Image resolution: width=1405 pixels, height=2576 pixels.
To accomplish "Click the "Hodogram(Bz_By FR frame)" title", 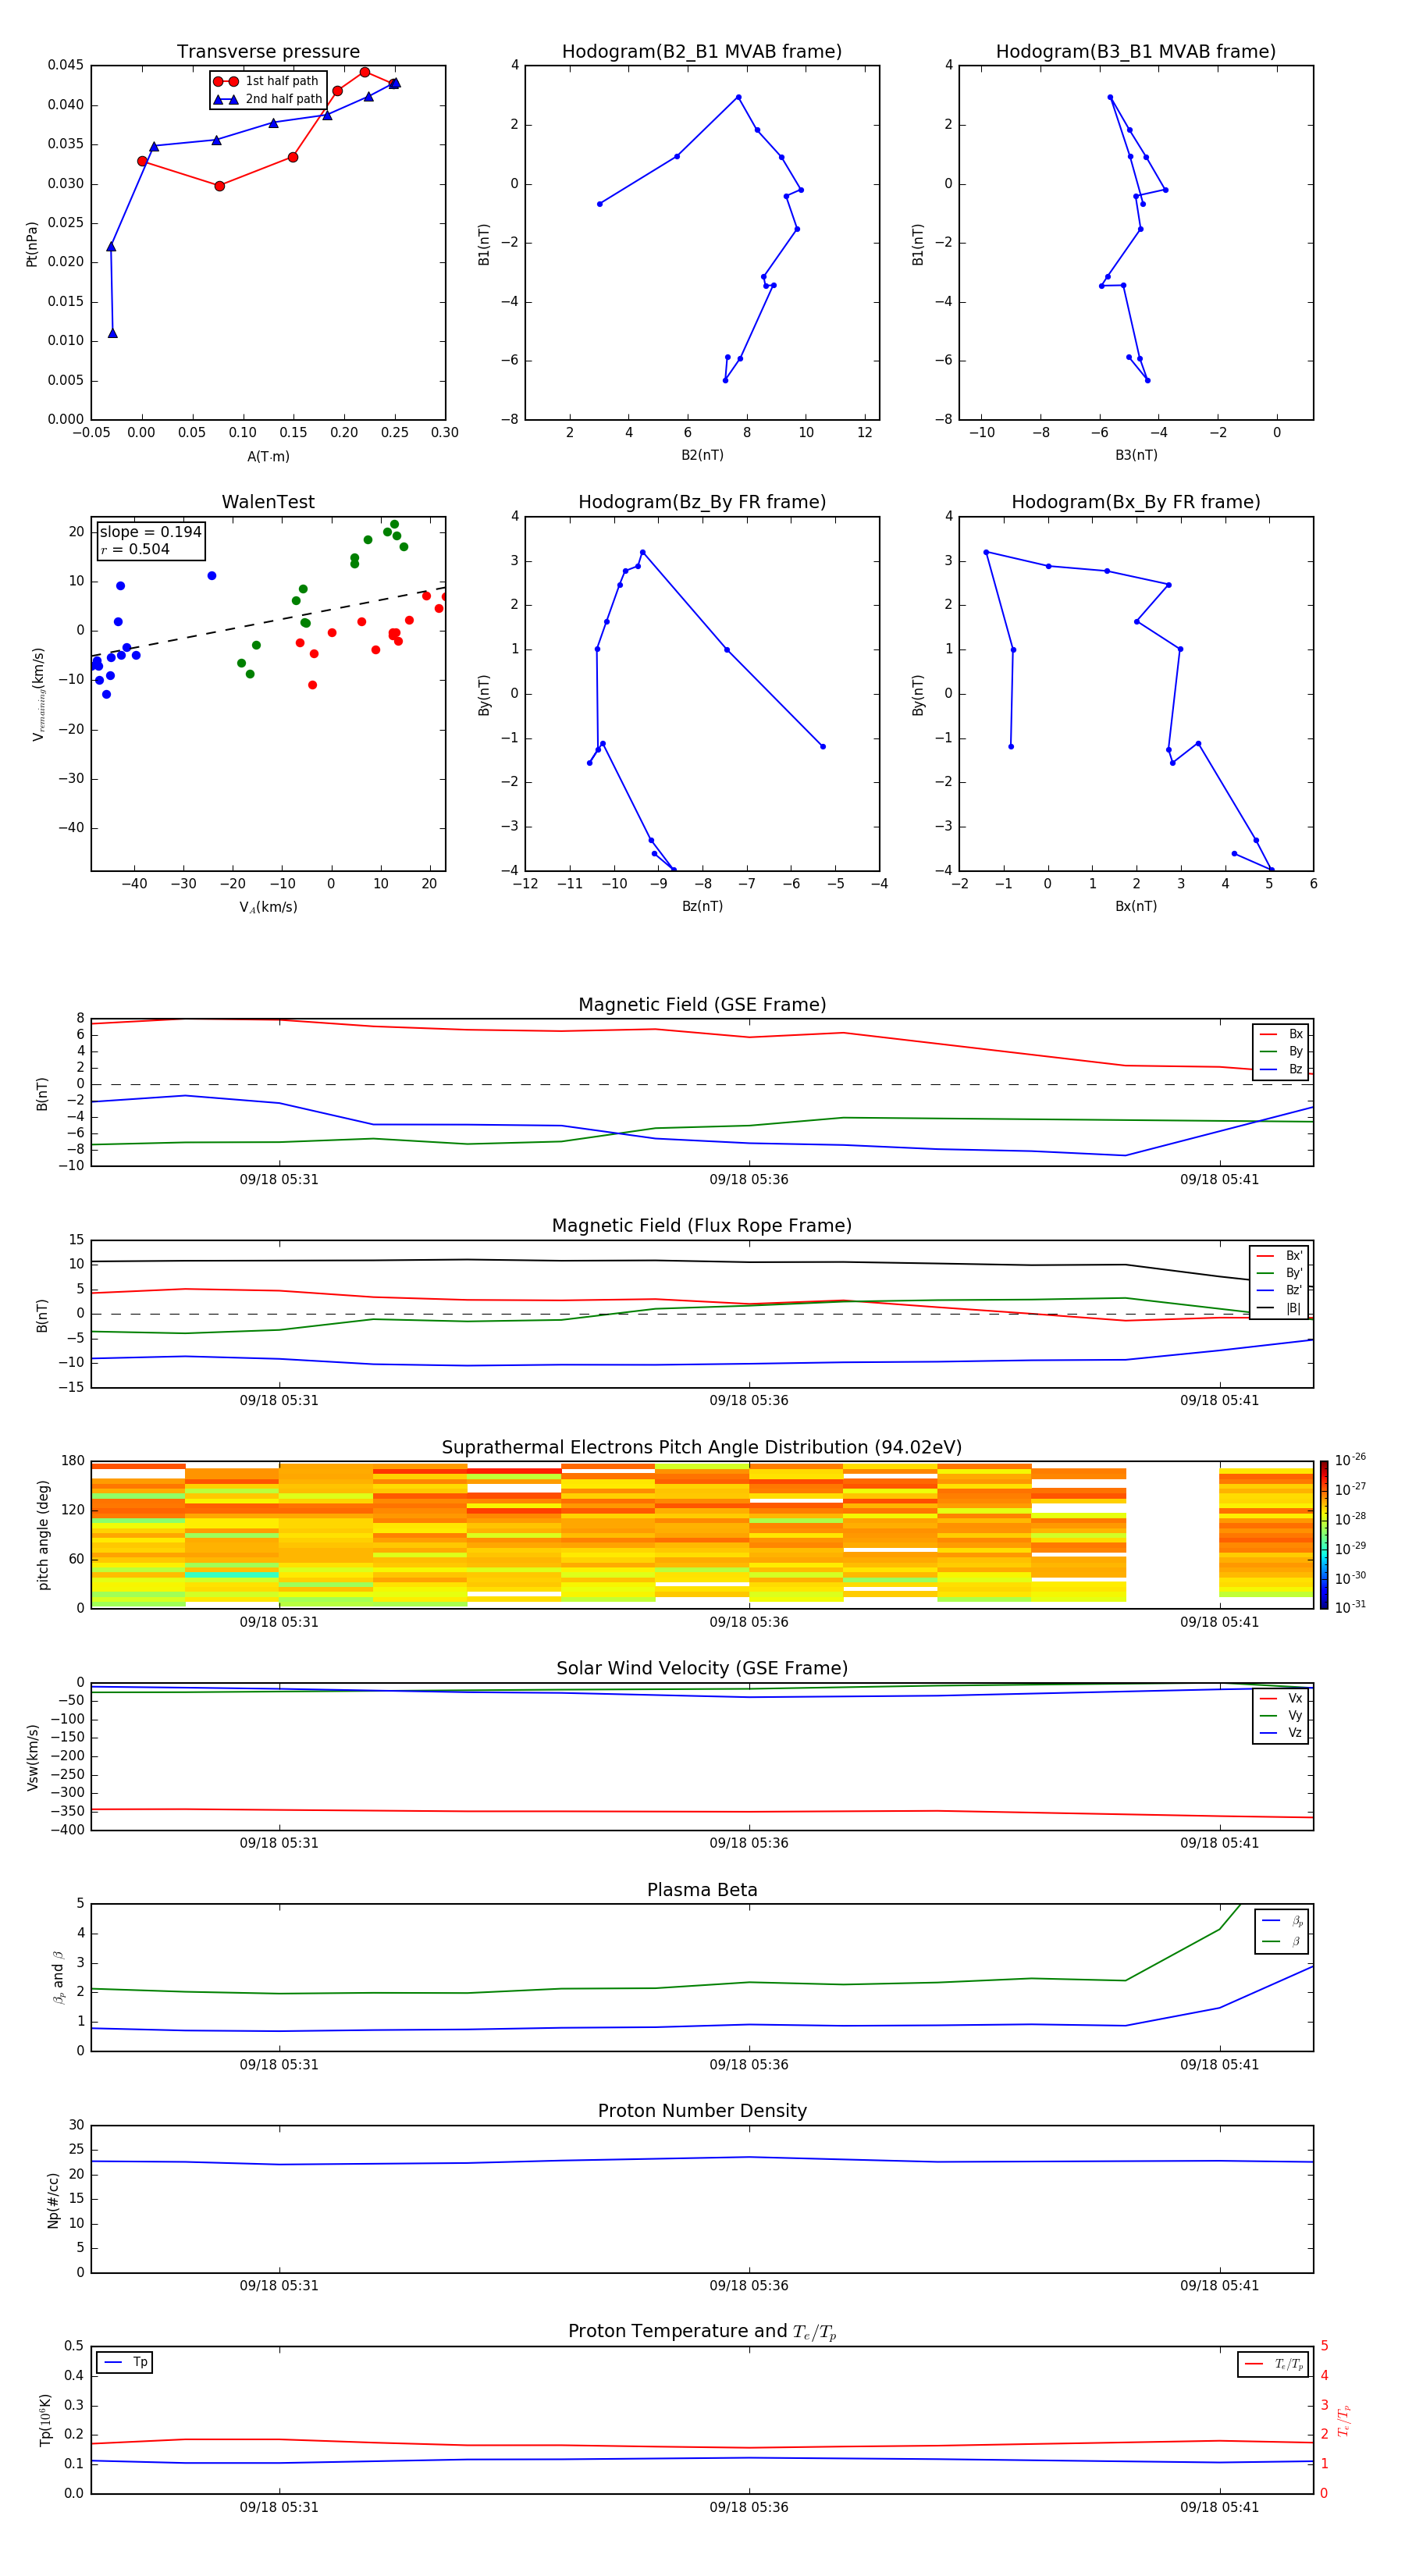I will (x=702, y=502).
